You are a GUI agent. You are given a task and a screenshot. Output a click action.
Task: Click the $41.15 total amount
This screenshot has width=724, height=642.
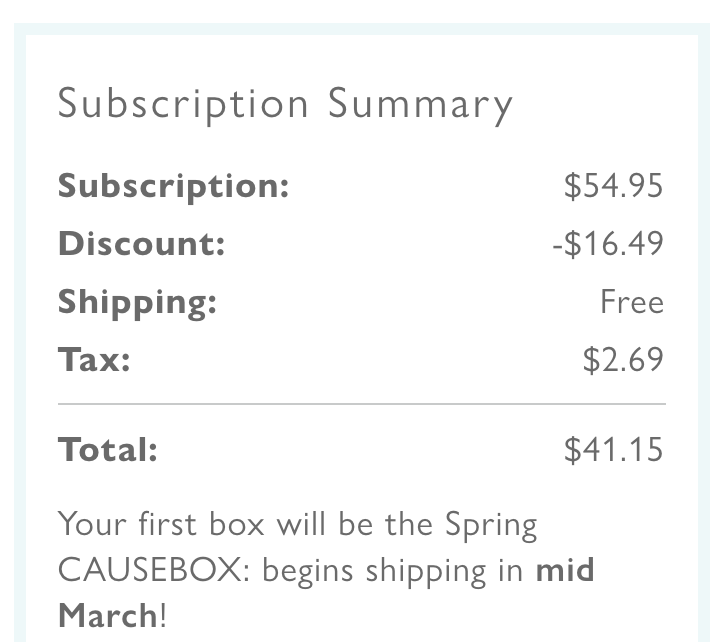[x=614, y=449]
